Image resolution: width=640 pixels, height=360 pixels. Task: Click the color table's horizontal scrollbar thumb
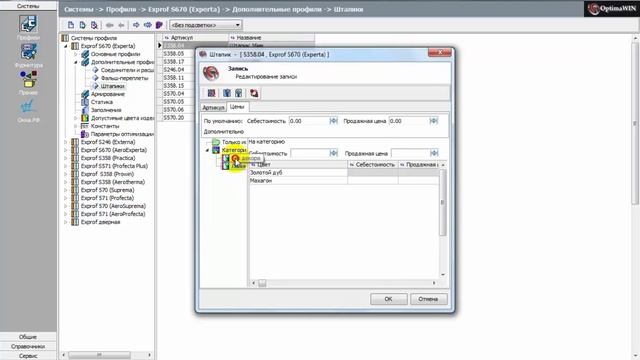coord(262,283)
